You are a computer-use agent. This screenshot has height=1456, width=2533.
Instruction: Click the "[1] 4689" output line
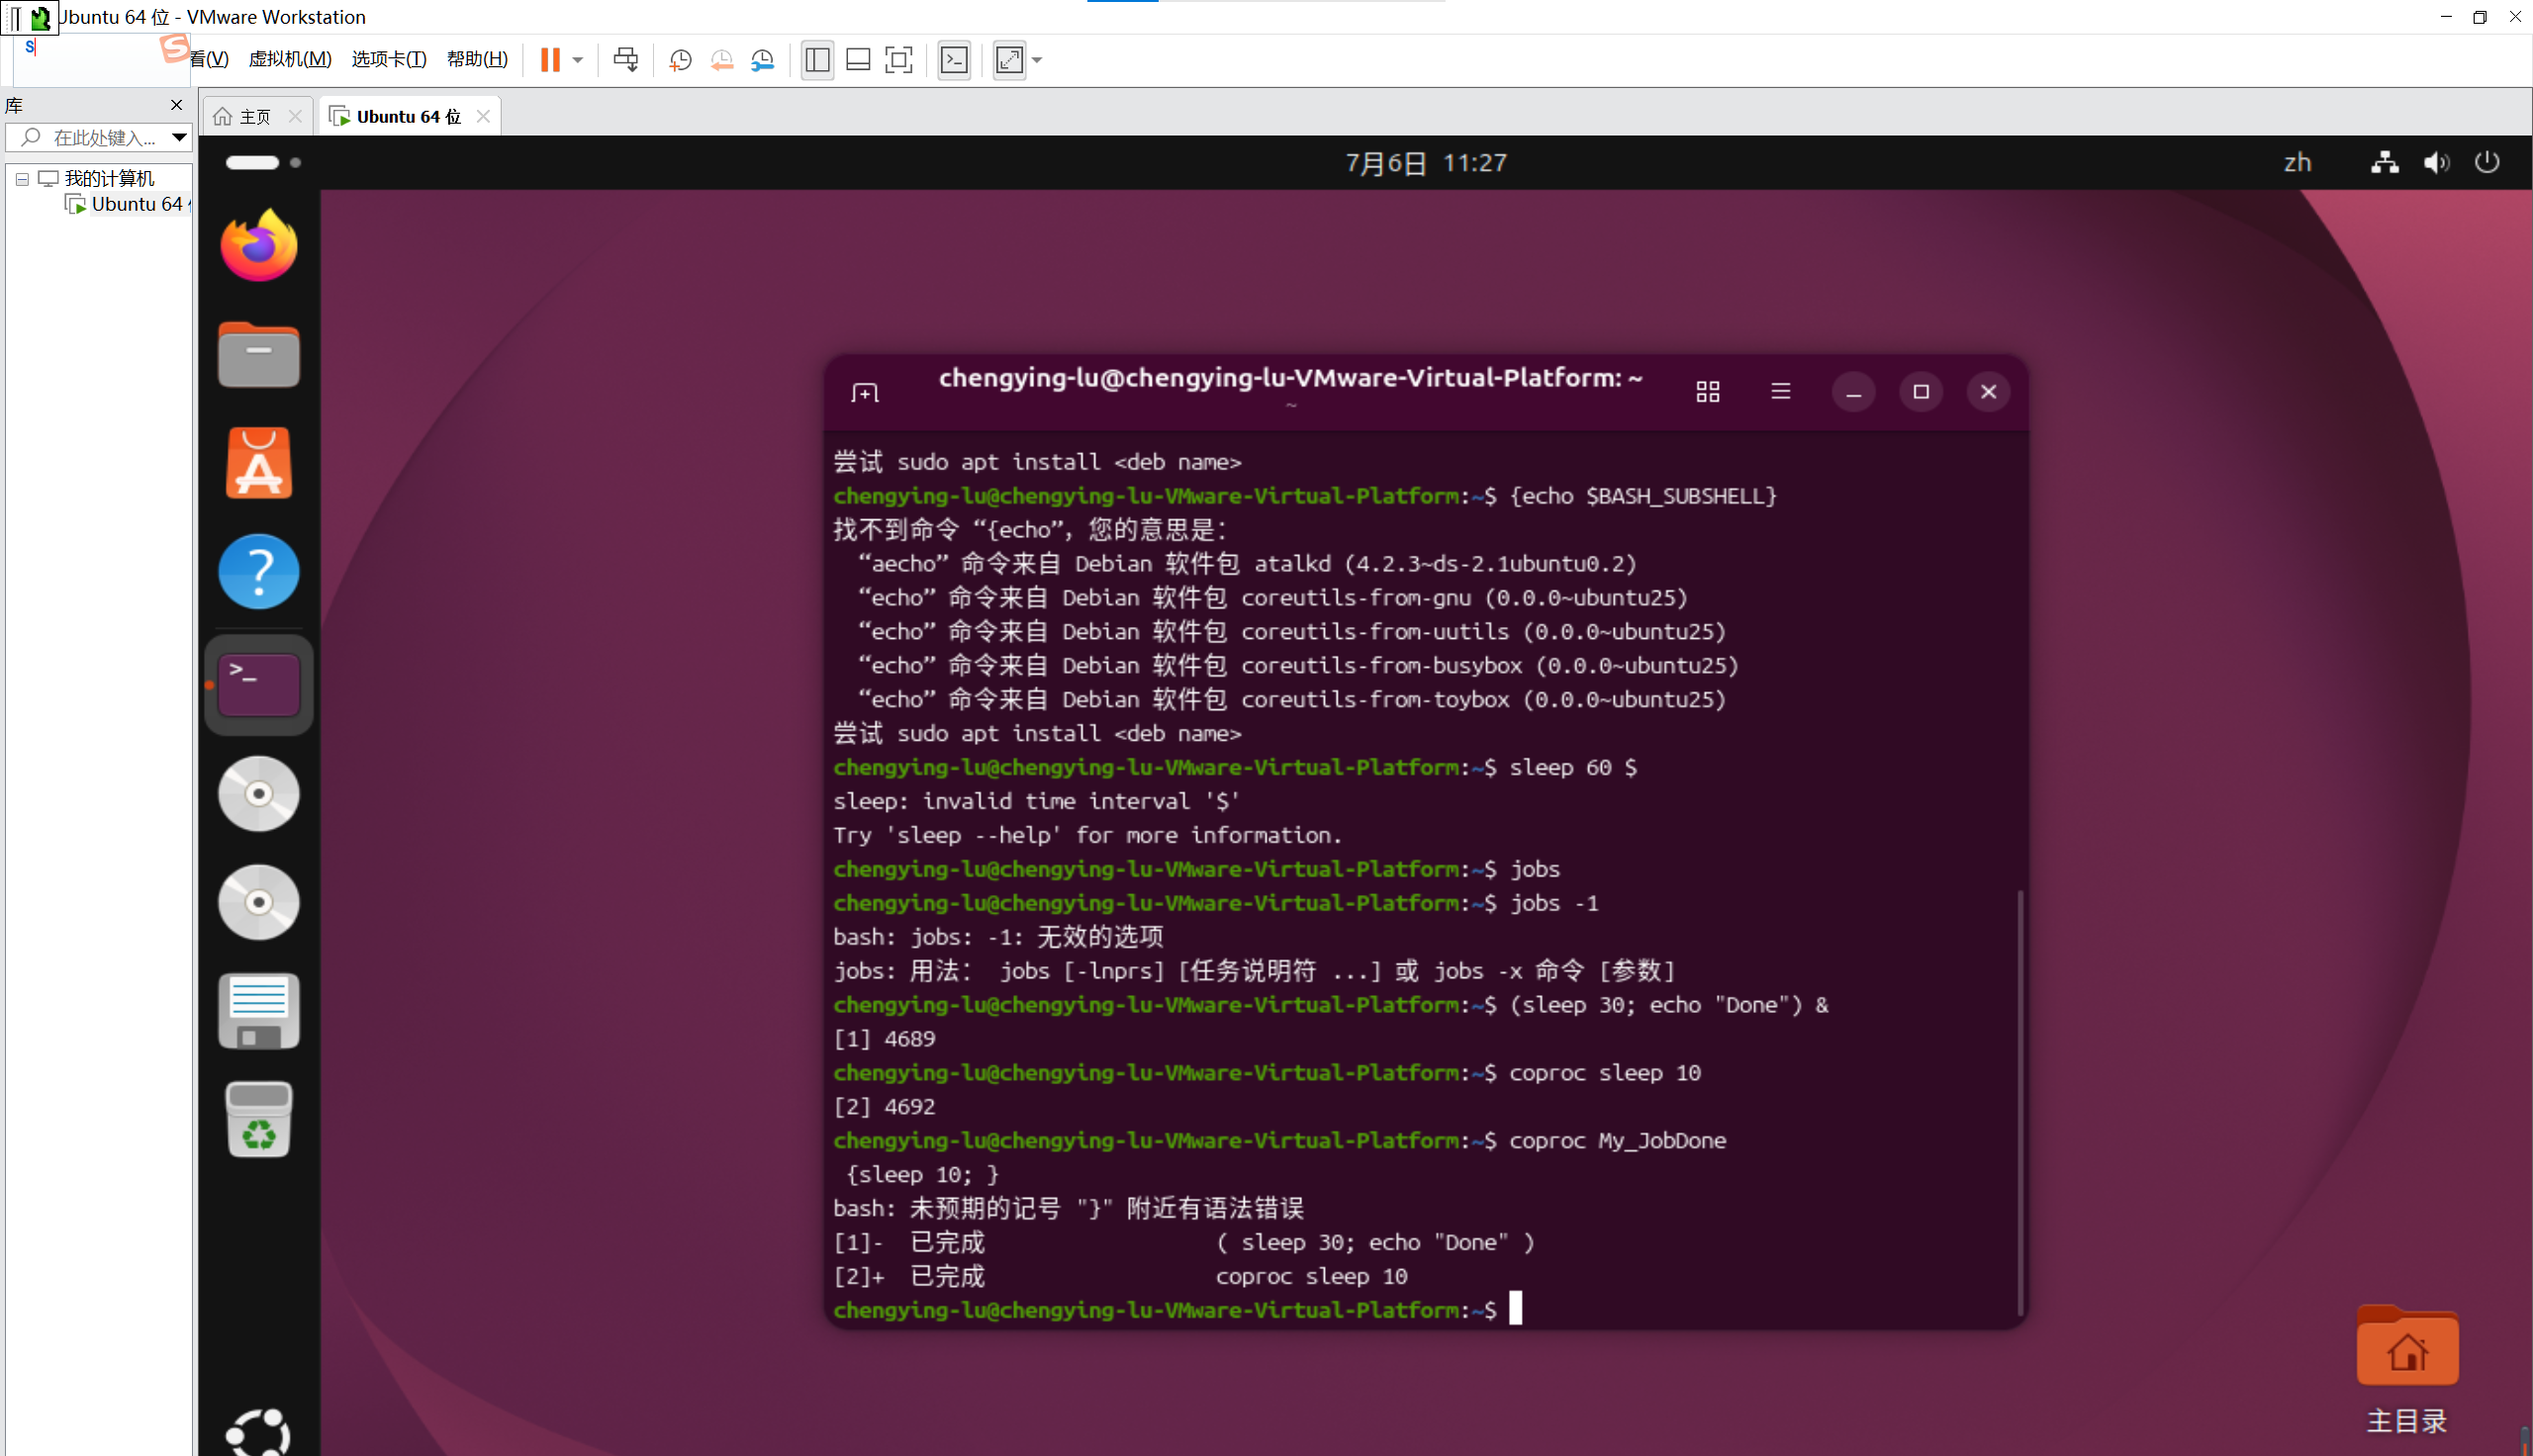click(884, 1039)
